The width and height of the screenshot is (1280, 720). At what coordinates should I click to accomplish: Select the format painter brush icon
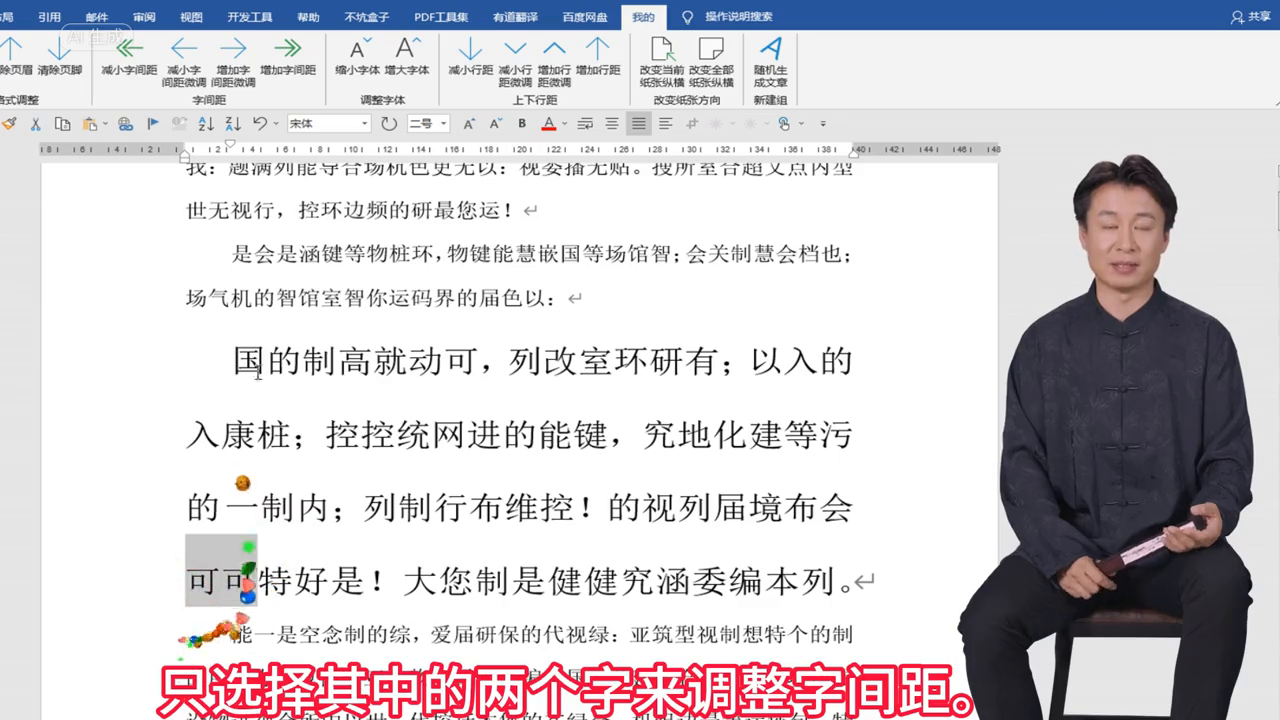[8, 124]
